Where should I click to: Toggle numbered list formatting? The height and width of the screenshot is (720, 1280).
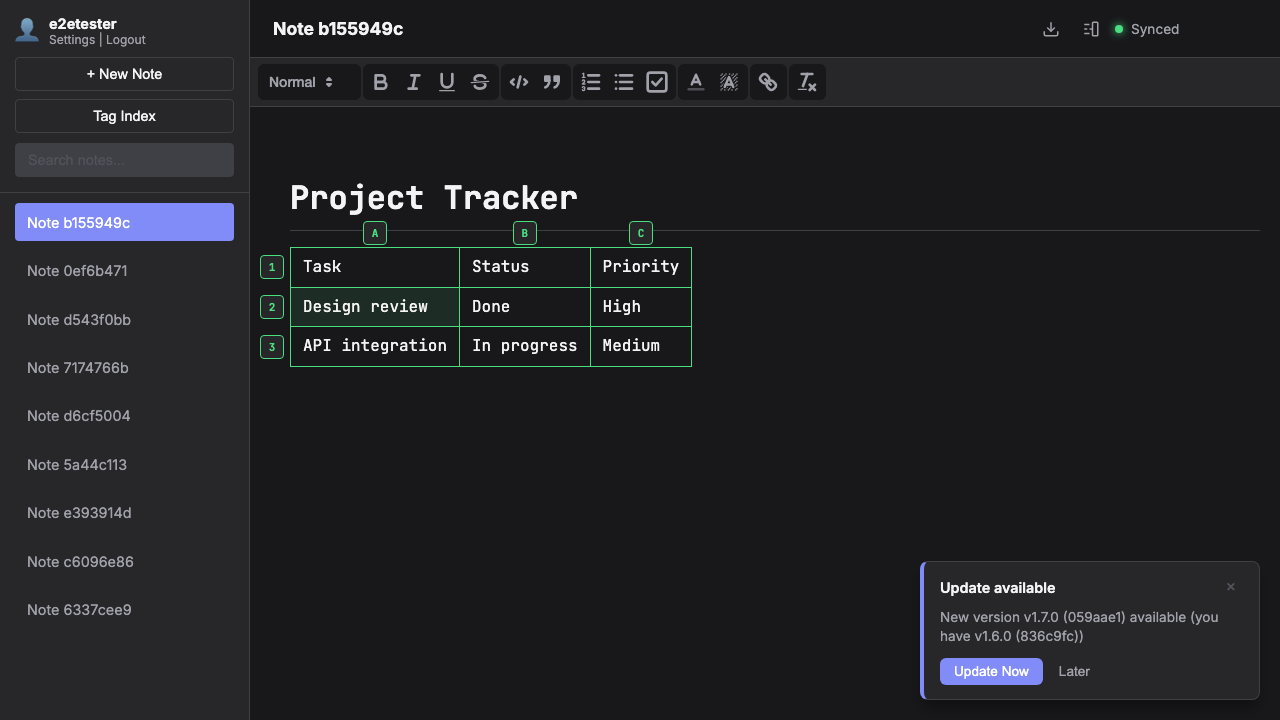click(591, 82)
